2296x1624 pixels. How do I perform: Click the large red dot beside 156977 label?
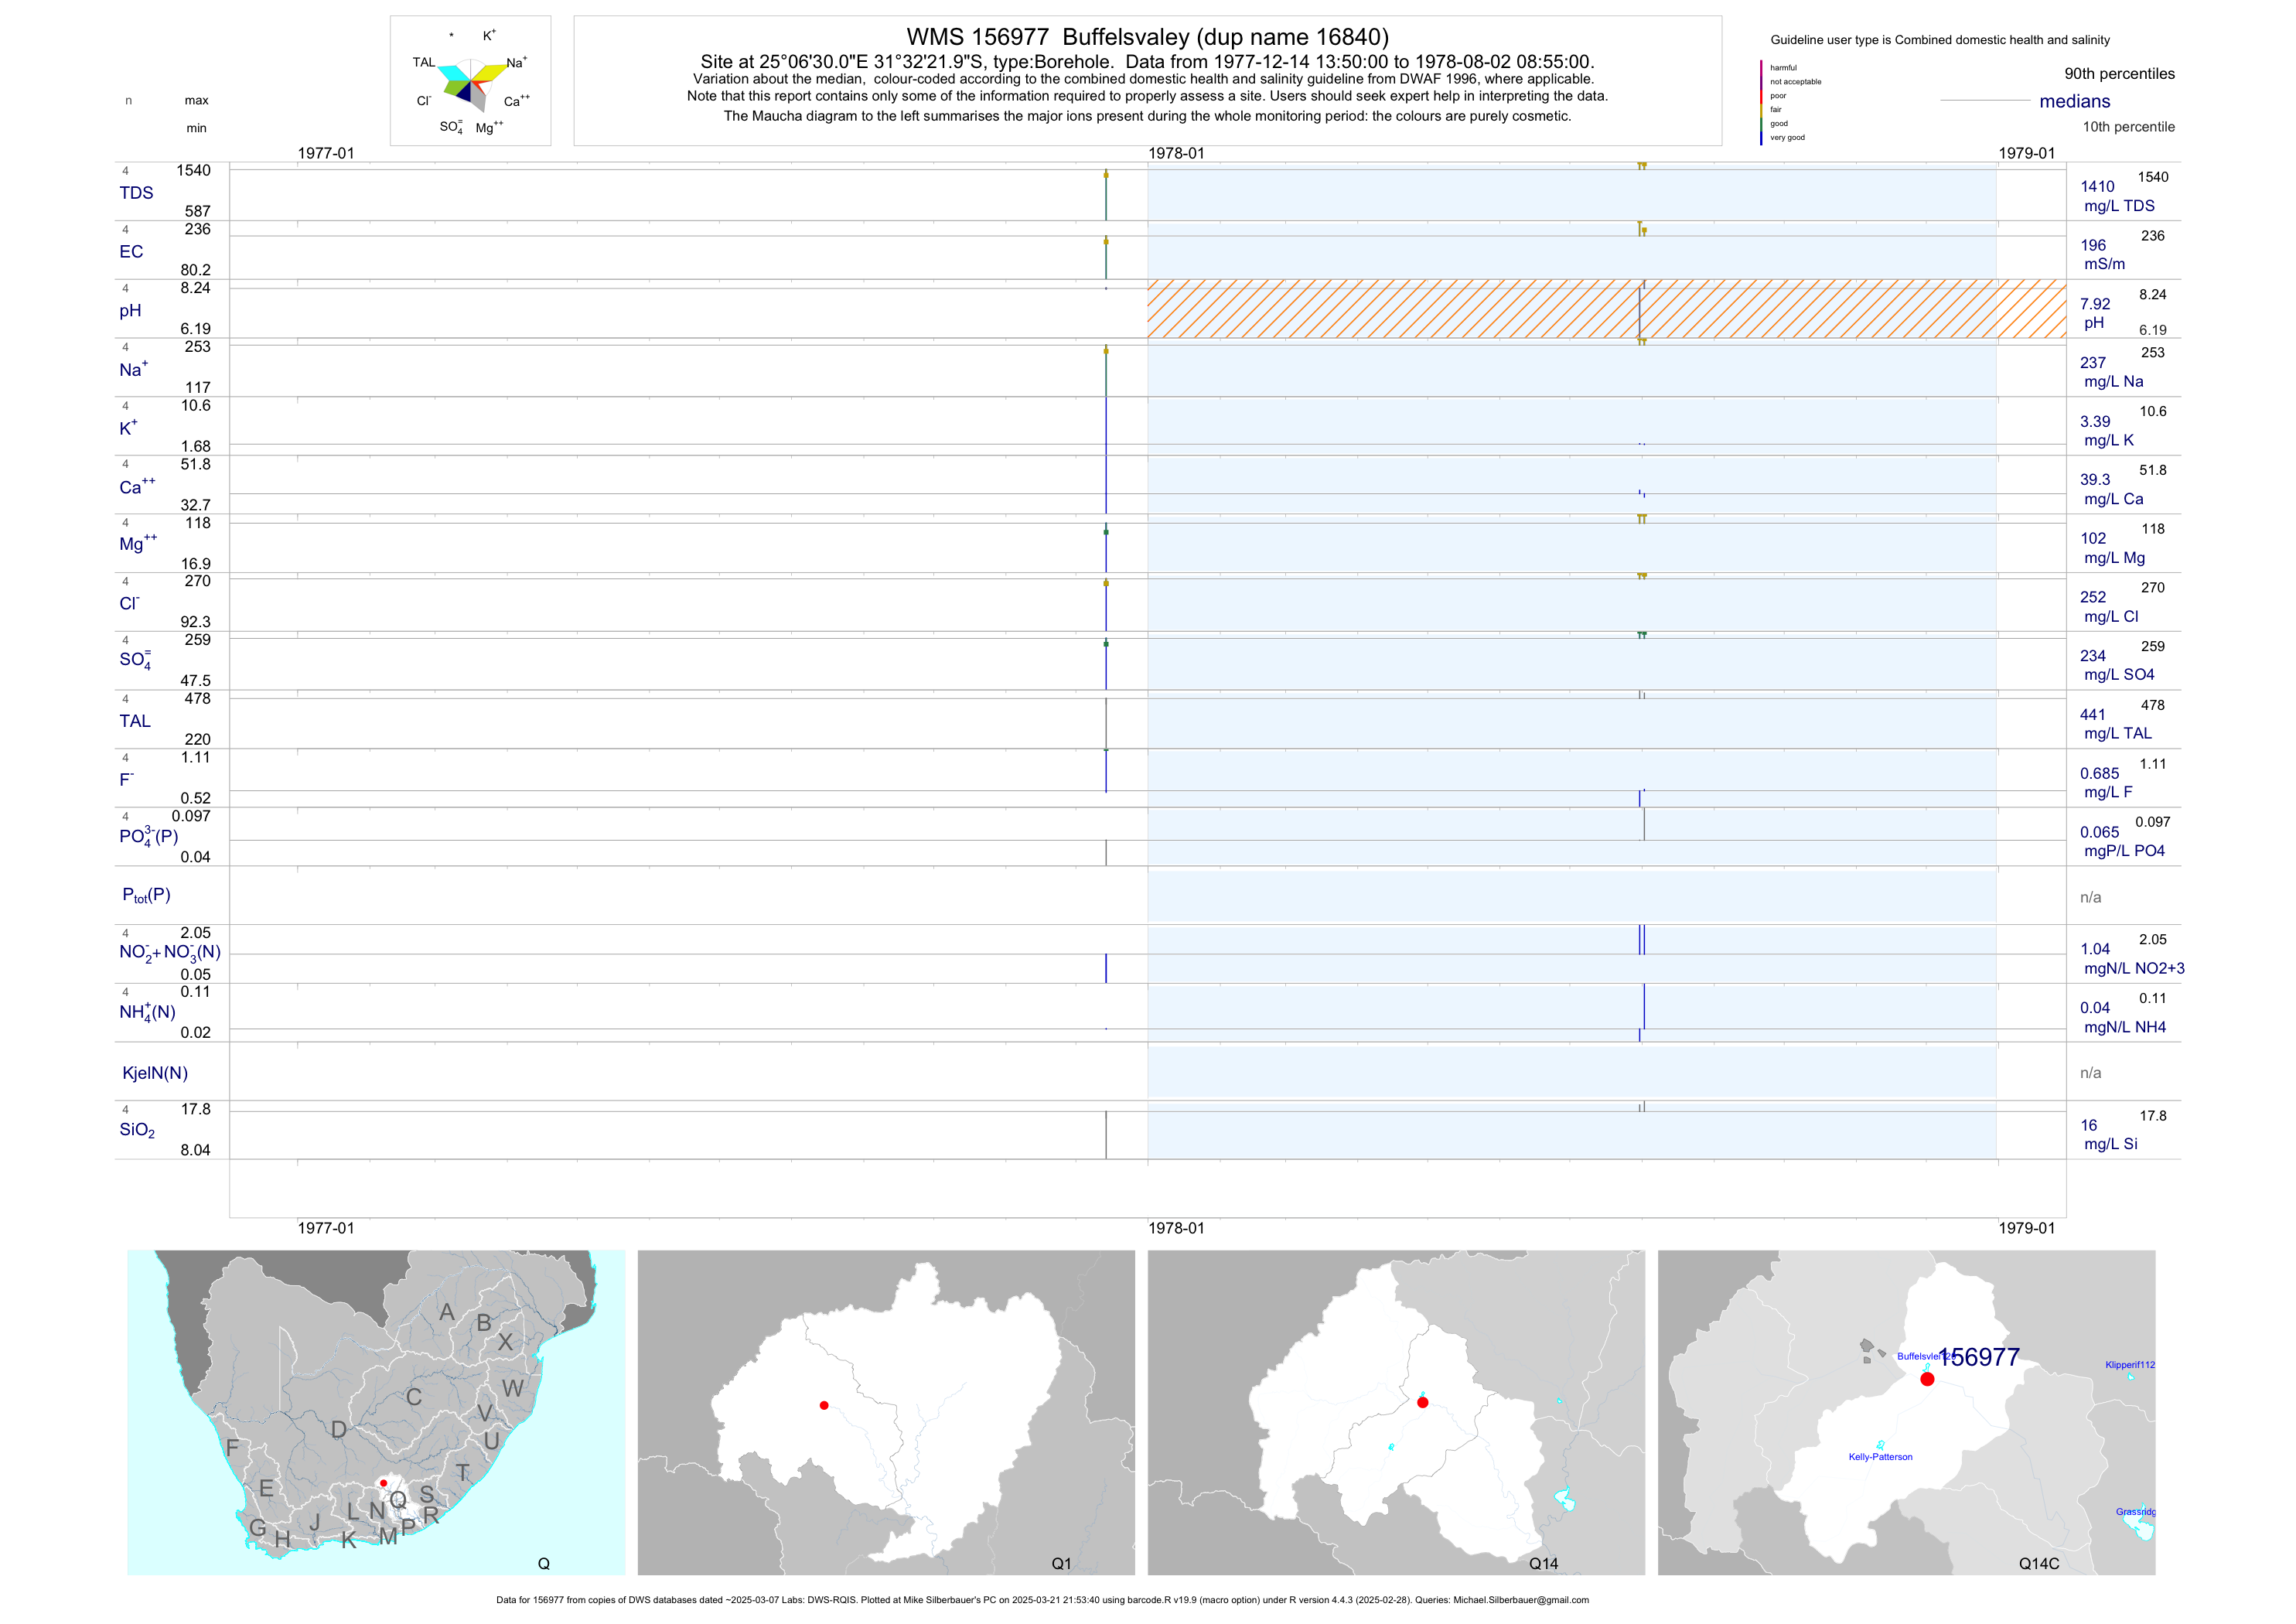click(1927, 1379)
